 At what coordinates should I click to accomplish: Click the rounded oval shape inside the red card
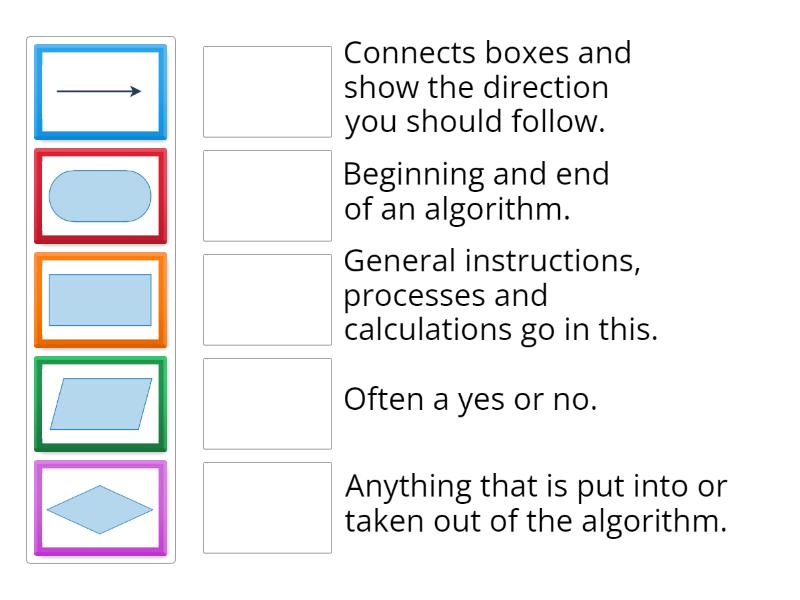[x=100, y=196]
